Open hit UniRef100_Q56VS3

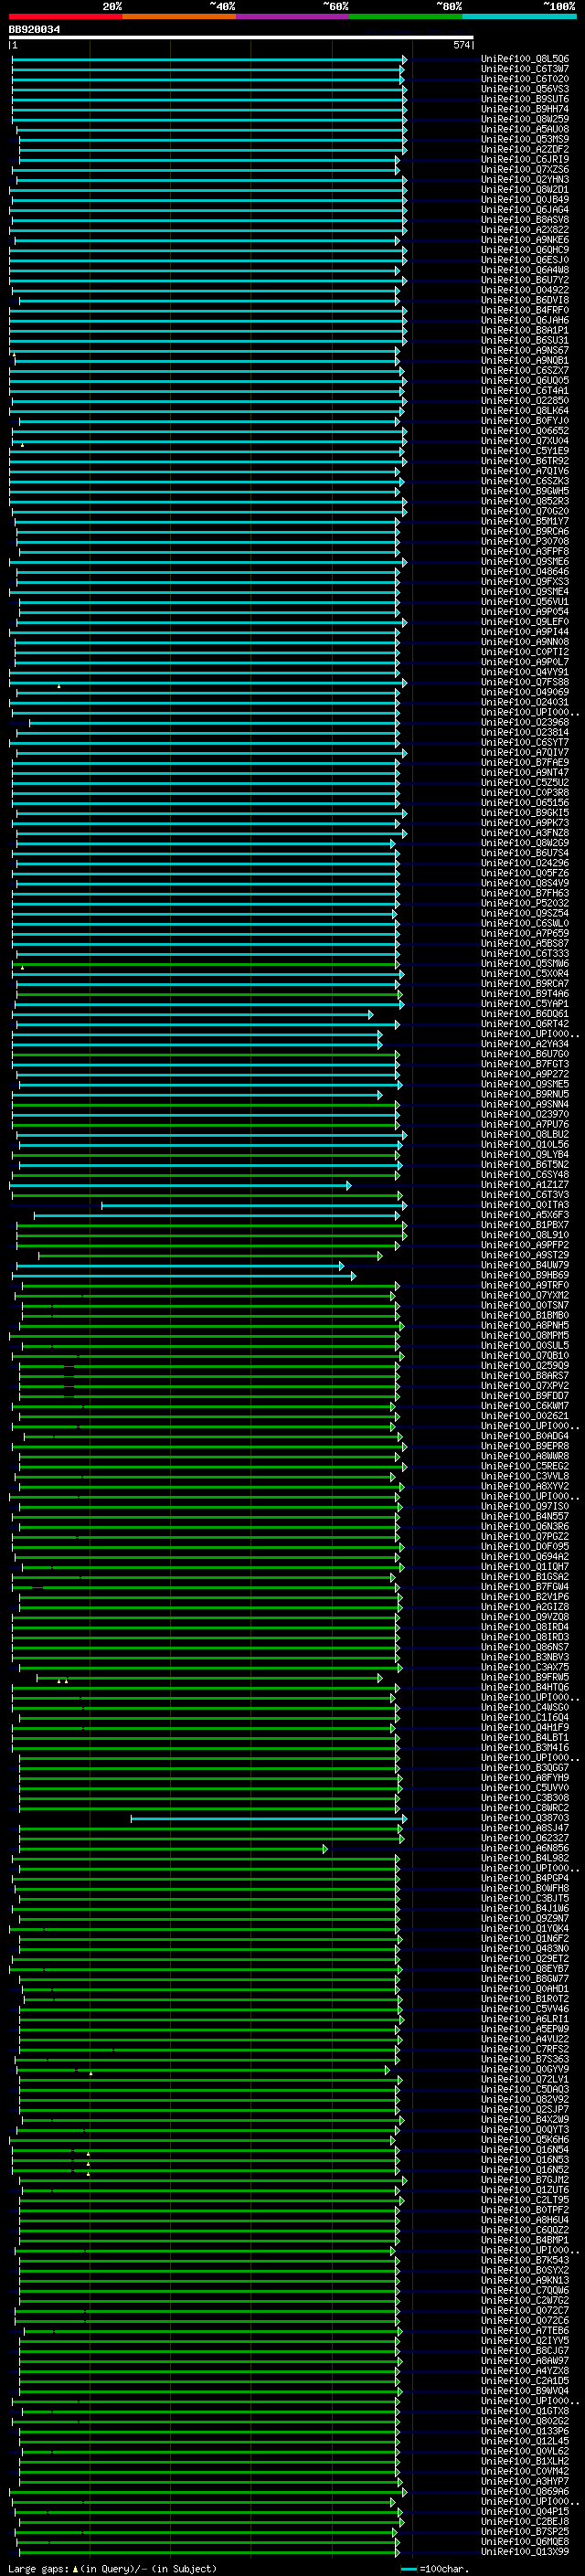[525, 89]
